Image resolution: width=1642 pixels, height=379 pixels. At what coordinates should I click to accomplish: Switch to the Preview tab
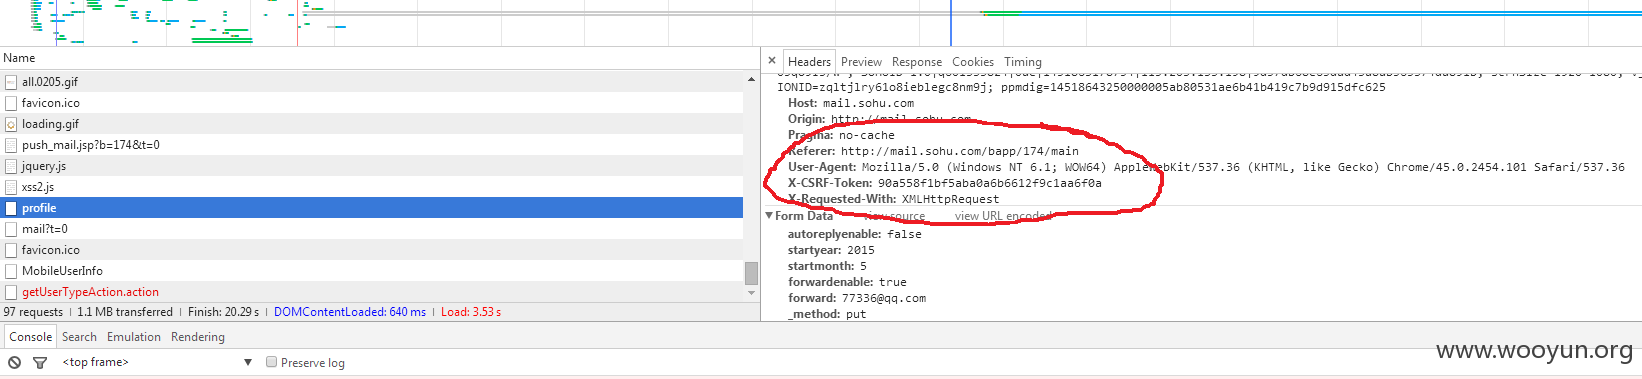(x=861, y=61)
